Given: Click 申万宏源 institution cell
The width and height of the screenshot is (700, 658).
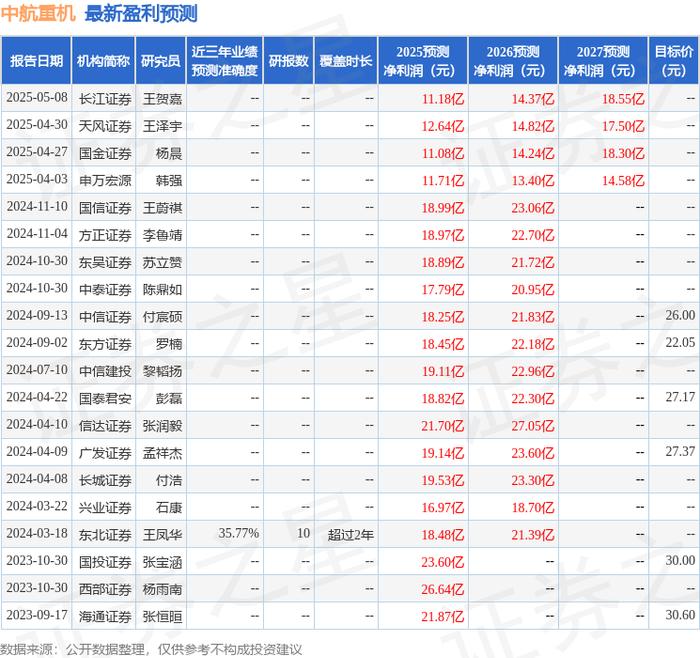Looking at the screenshot, I should 105,180.
